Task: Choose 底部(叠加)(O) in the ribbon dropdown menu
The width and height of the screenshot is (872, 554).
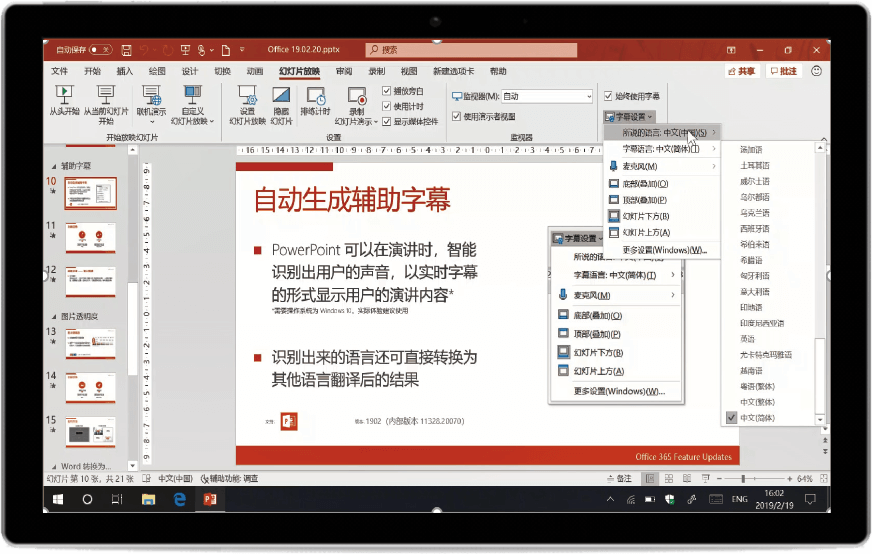Action: (x=662, y=184)
